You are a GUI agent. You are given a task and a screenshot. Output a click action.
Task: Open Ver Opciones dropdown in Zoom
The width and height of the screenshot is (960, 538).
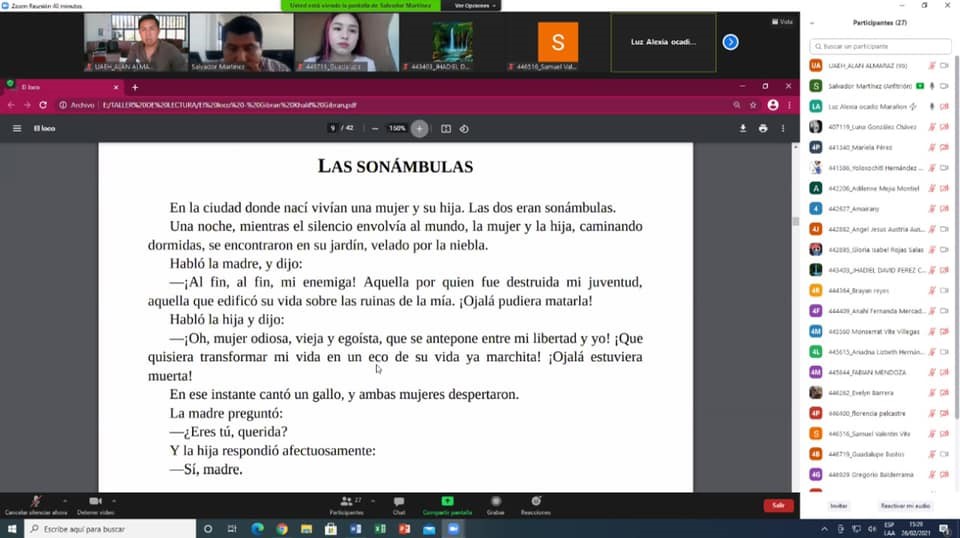click(x=475, y=6)
